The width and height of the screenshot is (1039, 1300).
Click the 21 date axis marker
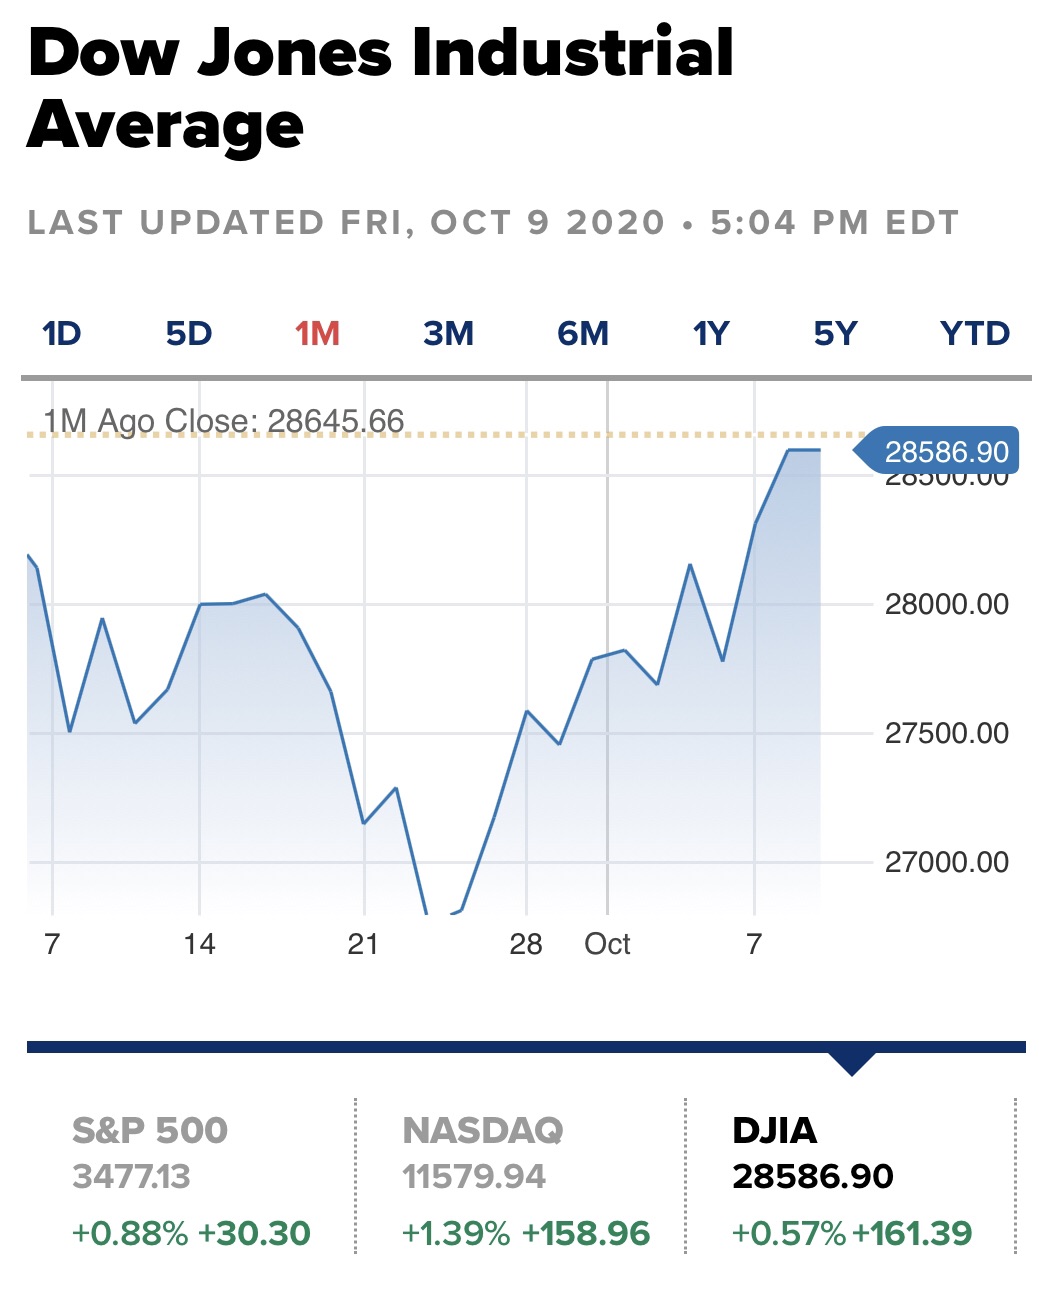363,944
